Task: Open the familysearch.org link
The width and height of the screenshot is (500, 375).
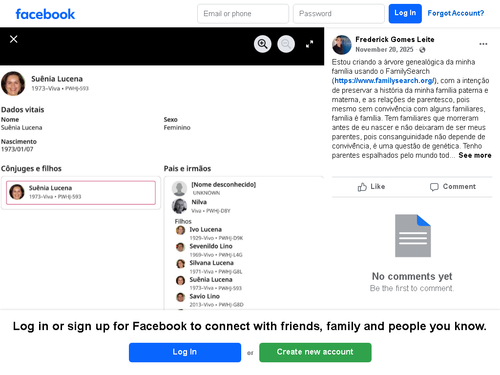Action: point(384,81)
